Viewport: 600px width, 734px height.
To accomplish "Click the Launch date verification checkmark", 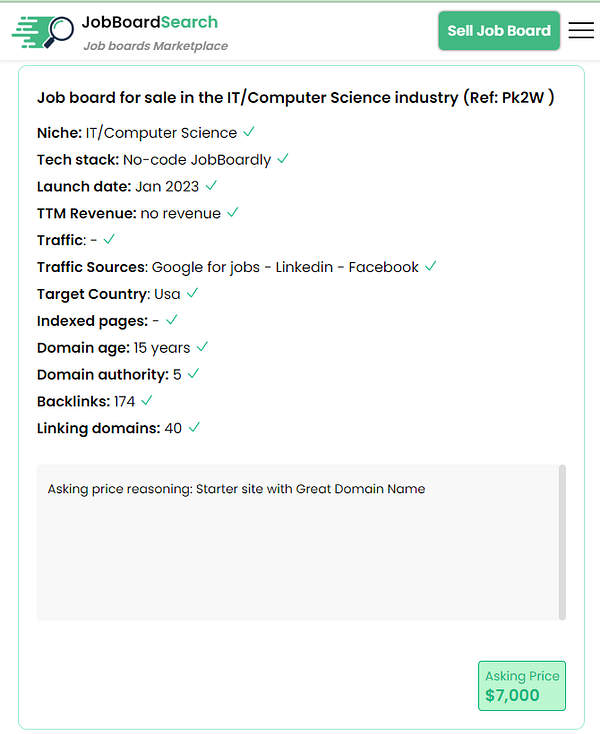I will [x=211, y=186].
